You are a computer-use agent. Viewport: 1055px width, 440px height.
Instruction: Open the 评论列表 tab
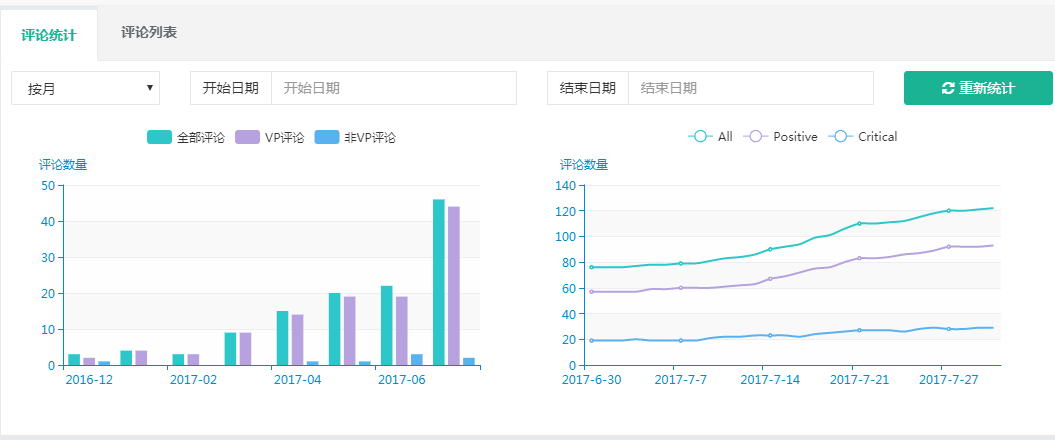tap(149, 32)
